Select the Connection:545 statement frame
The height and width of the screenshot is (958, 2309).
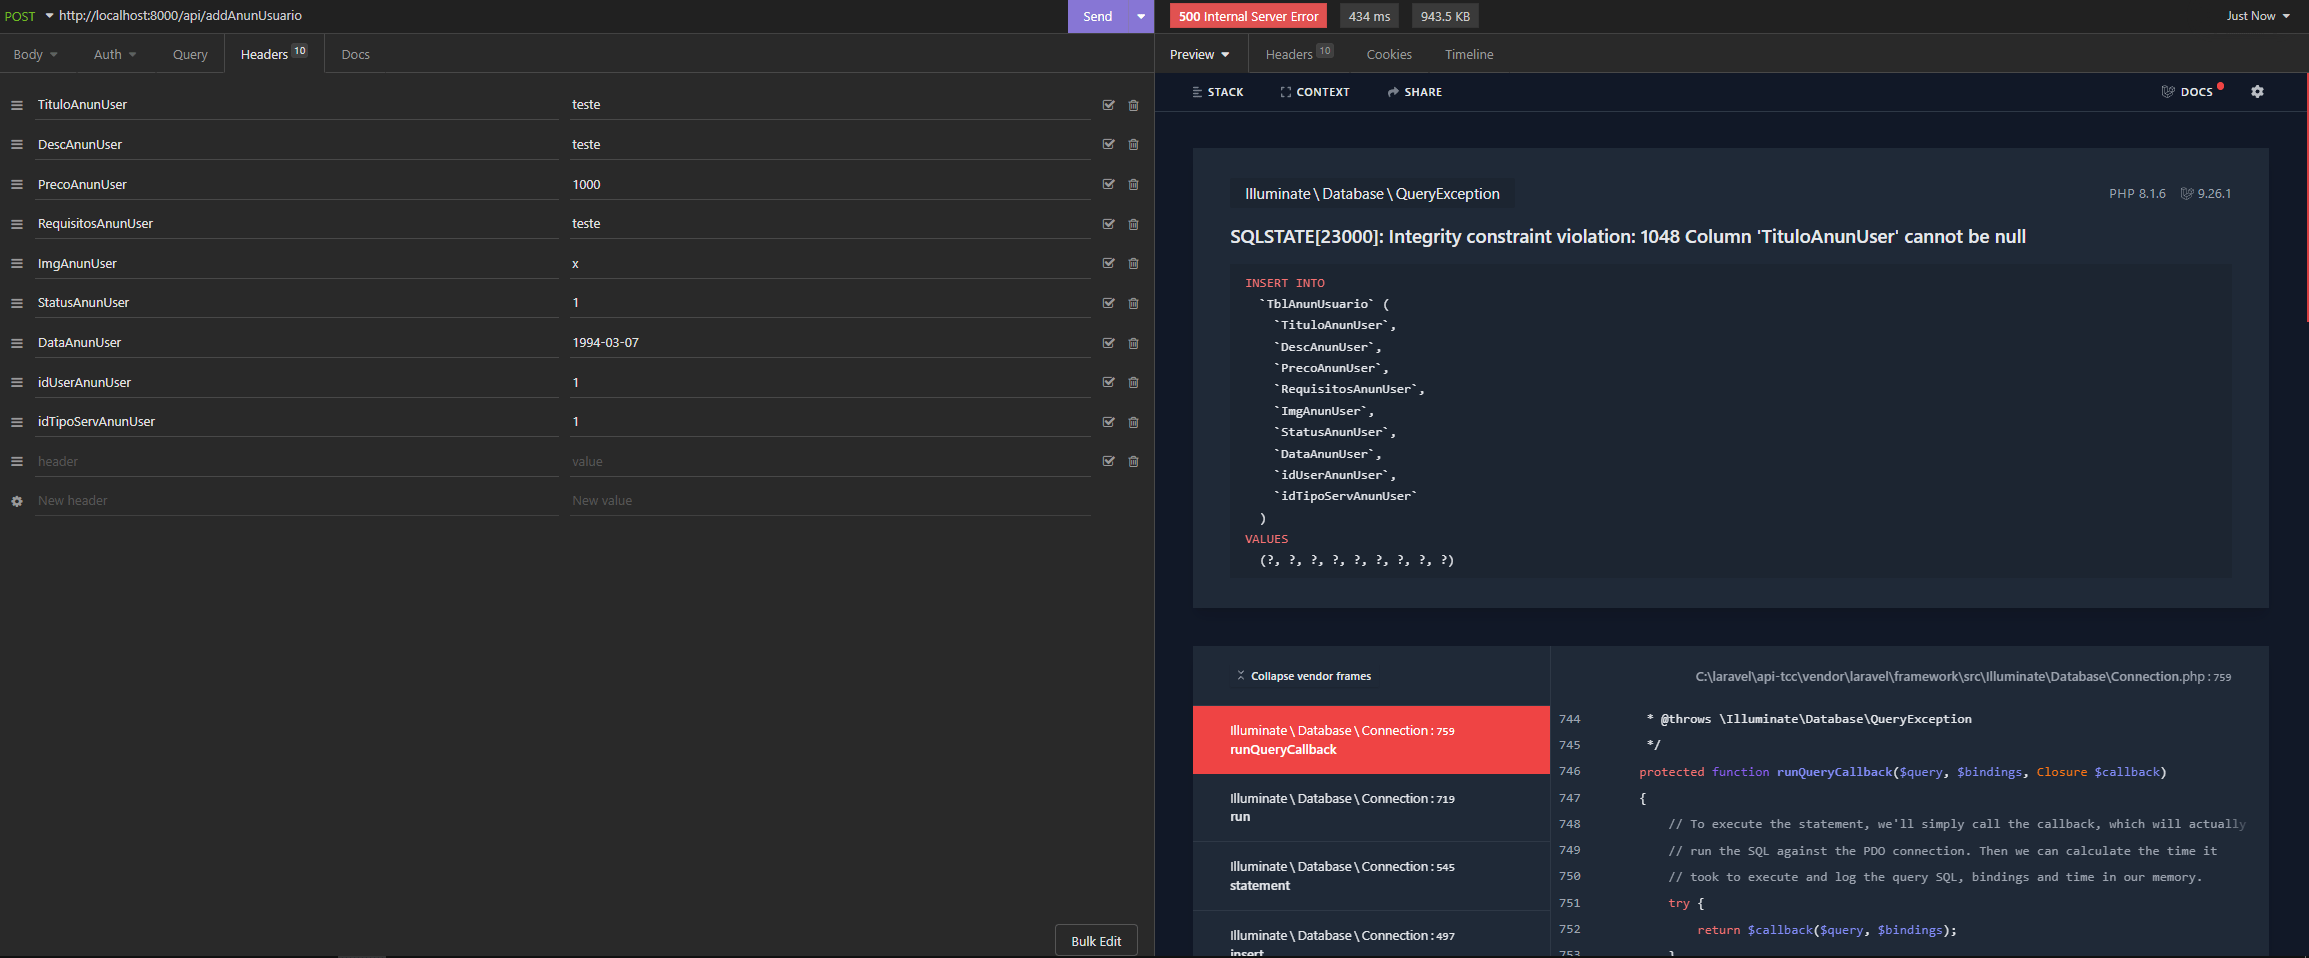(x=1371, y=876)
